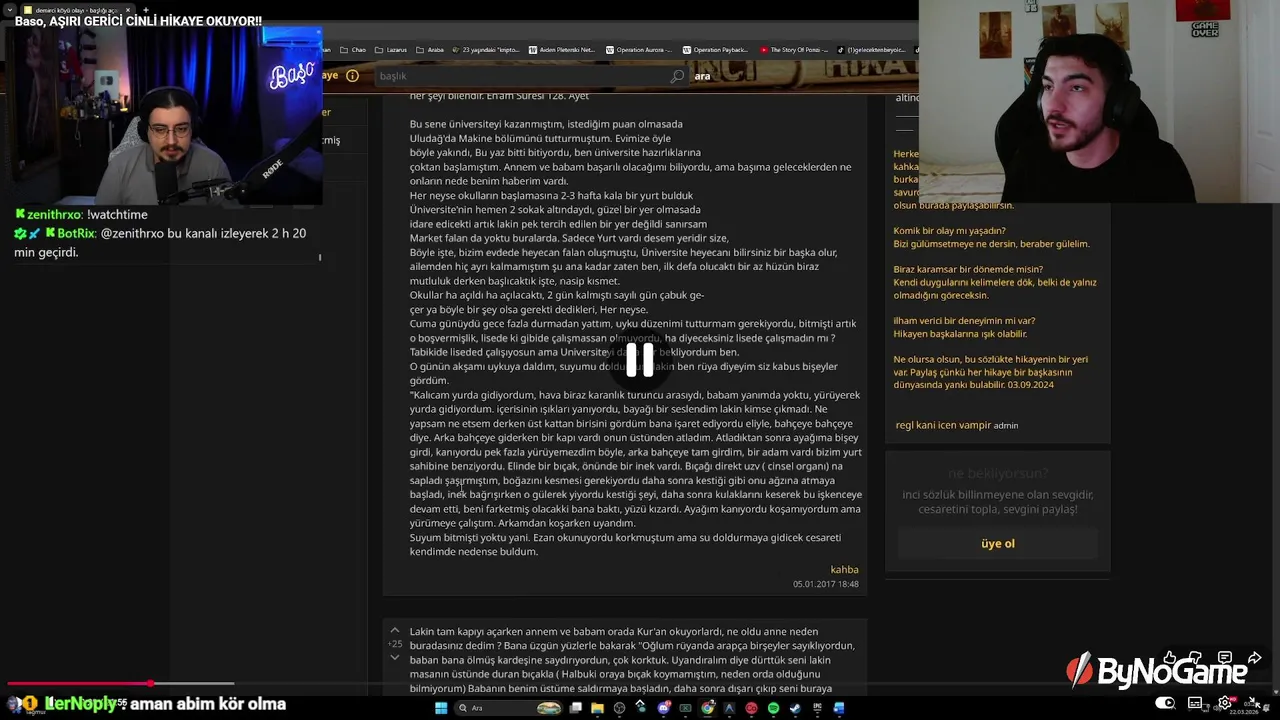Open 'regl kani icen vampir' admin link
This screenshot has width=1280, height=720.
[943, 425]
